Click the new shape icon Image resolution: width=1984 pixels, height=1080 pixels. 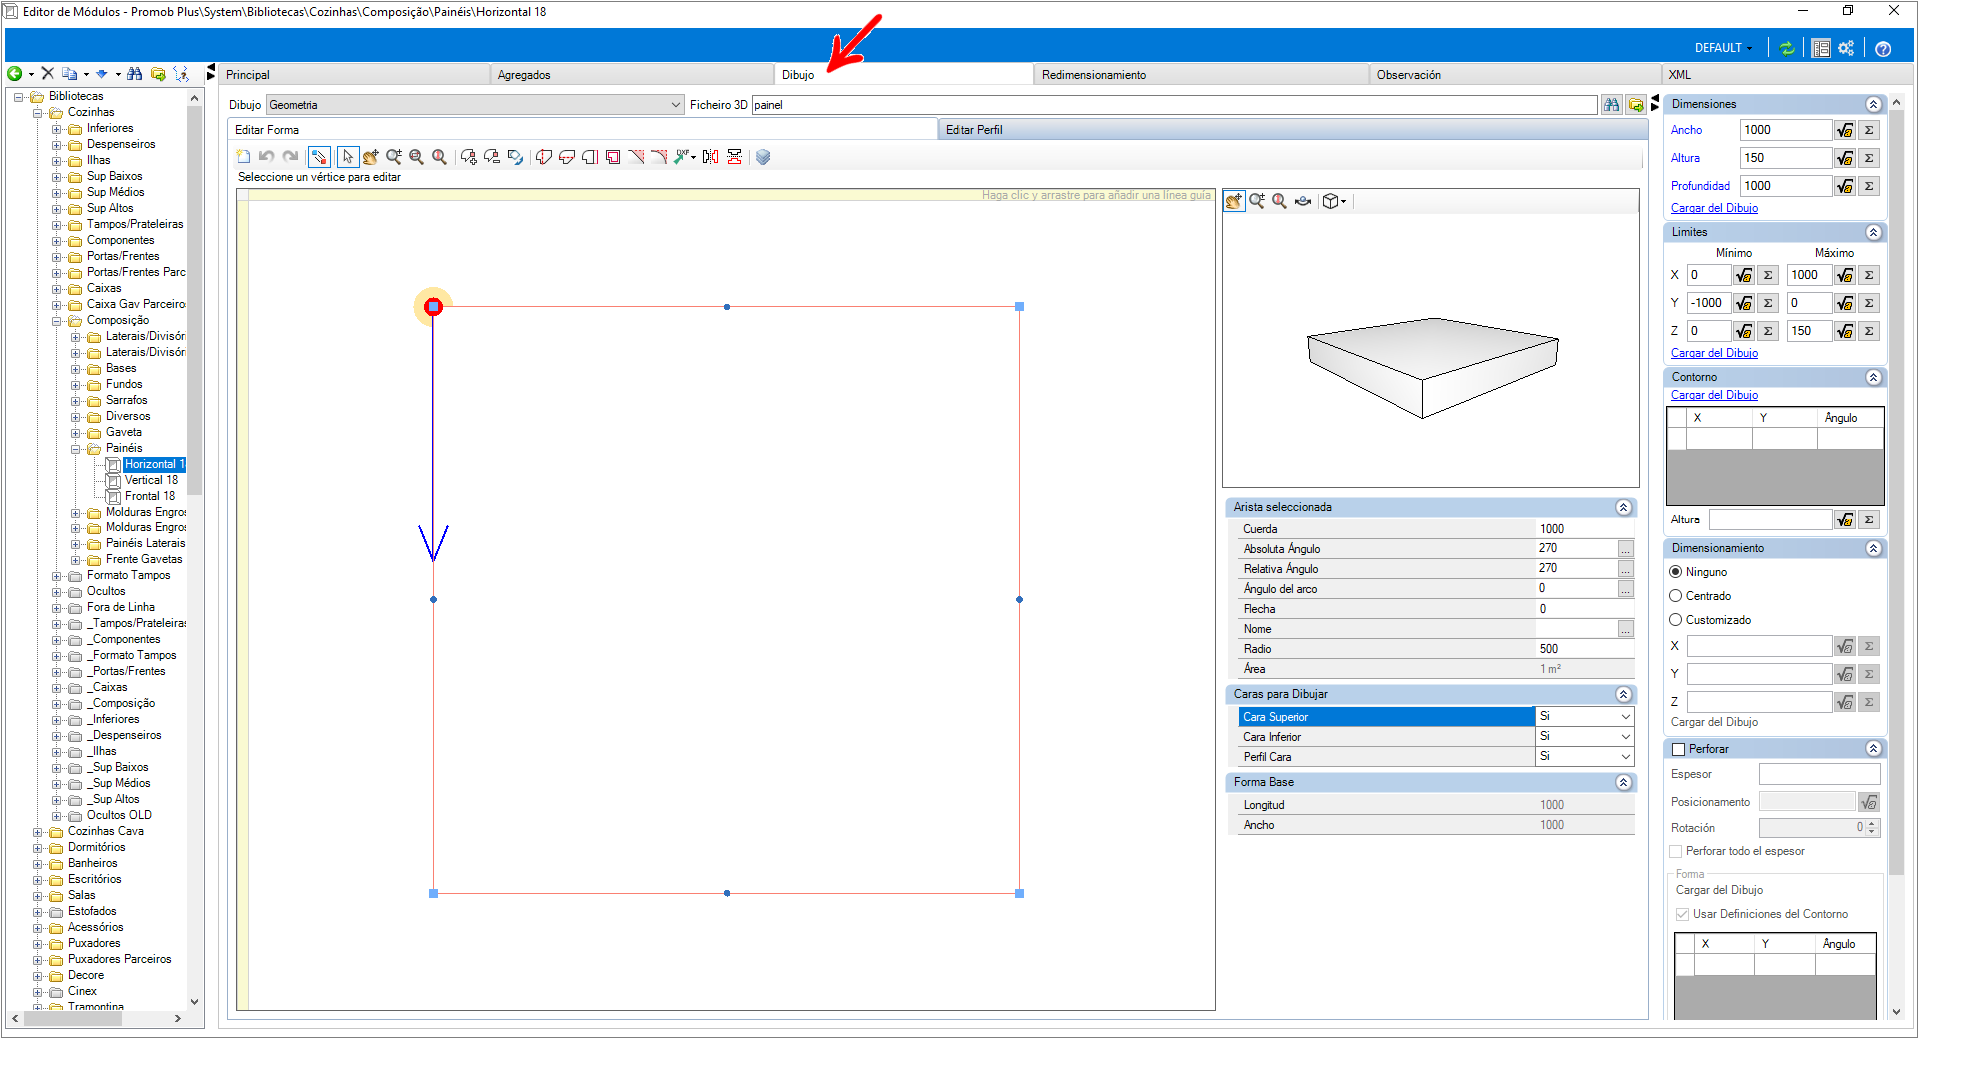(243, 157)
